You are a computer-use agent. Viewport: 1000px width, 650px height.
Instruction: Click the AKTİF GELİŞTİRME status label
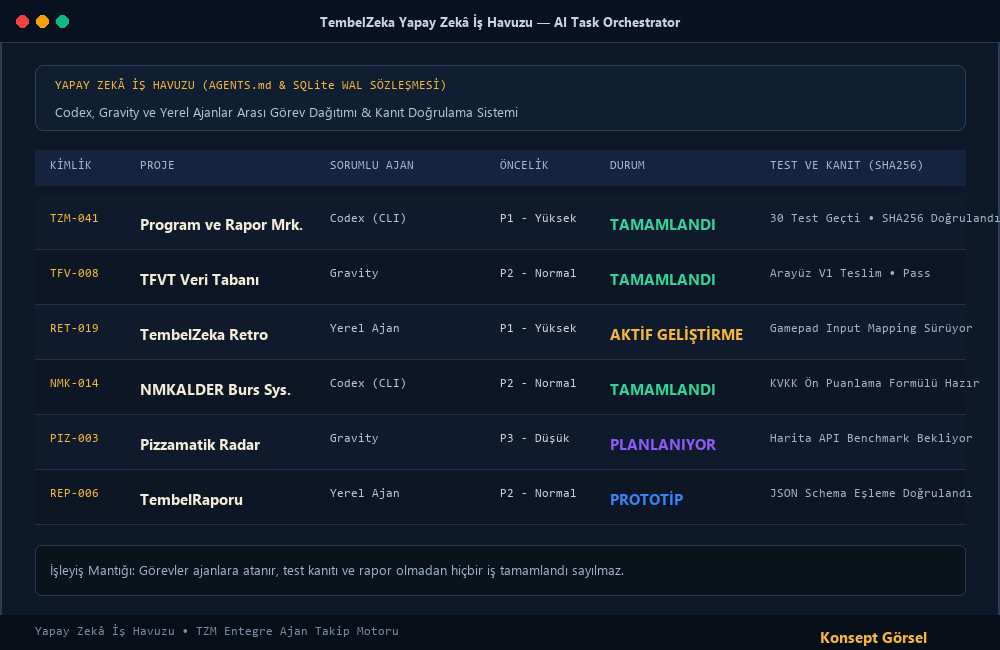[x=676, y=334]
